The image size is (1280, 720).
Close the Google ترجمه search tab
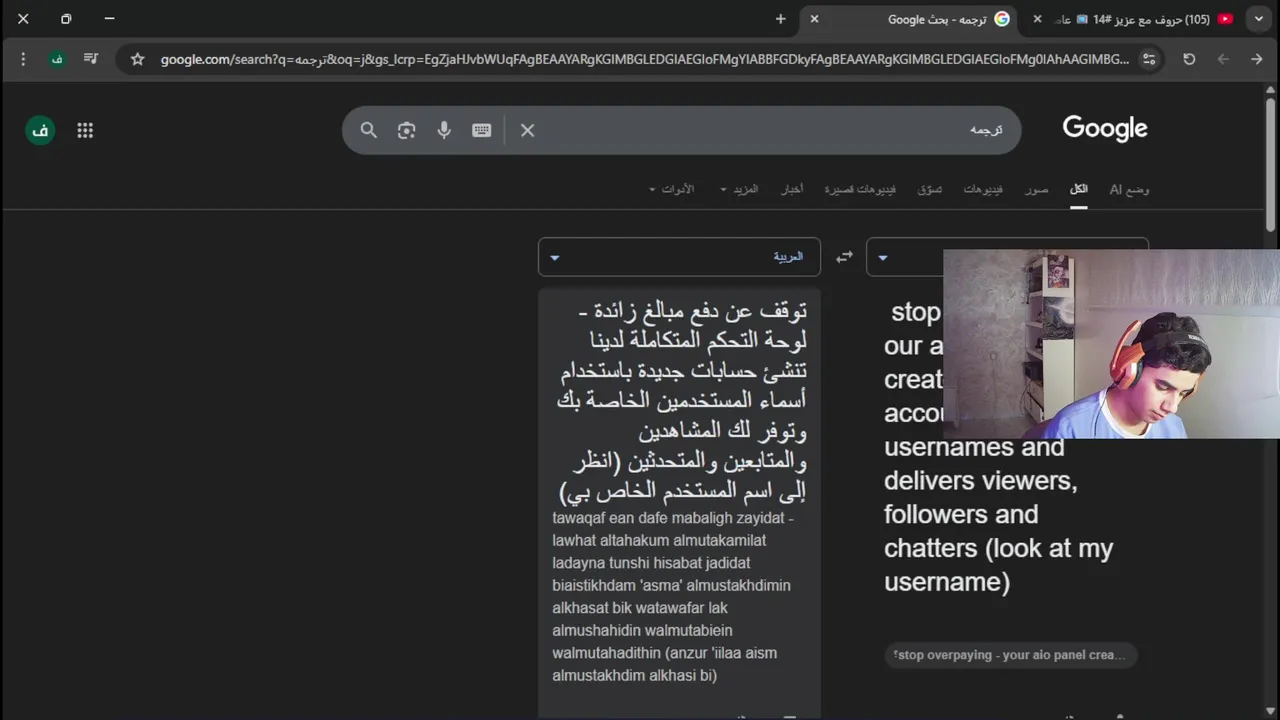pos(814,19)
